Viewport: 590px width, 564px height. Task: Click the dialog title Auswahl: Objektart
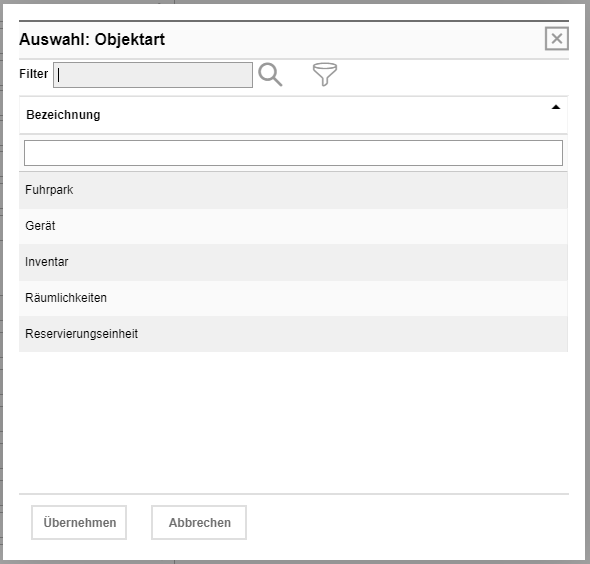point(92,40)
